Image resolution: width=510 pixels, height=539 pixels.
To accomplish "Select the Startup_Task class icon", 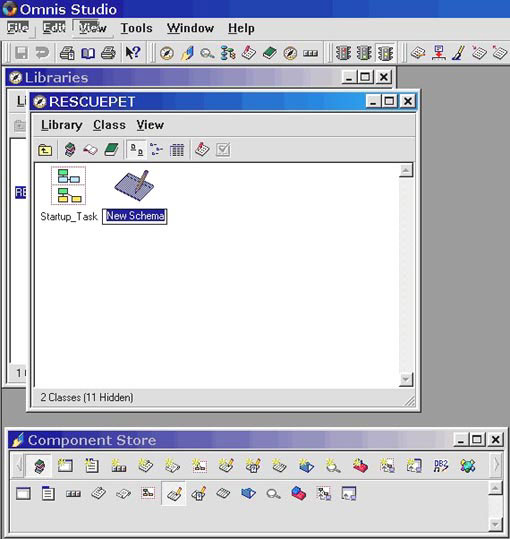I will 68,186.
